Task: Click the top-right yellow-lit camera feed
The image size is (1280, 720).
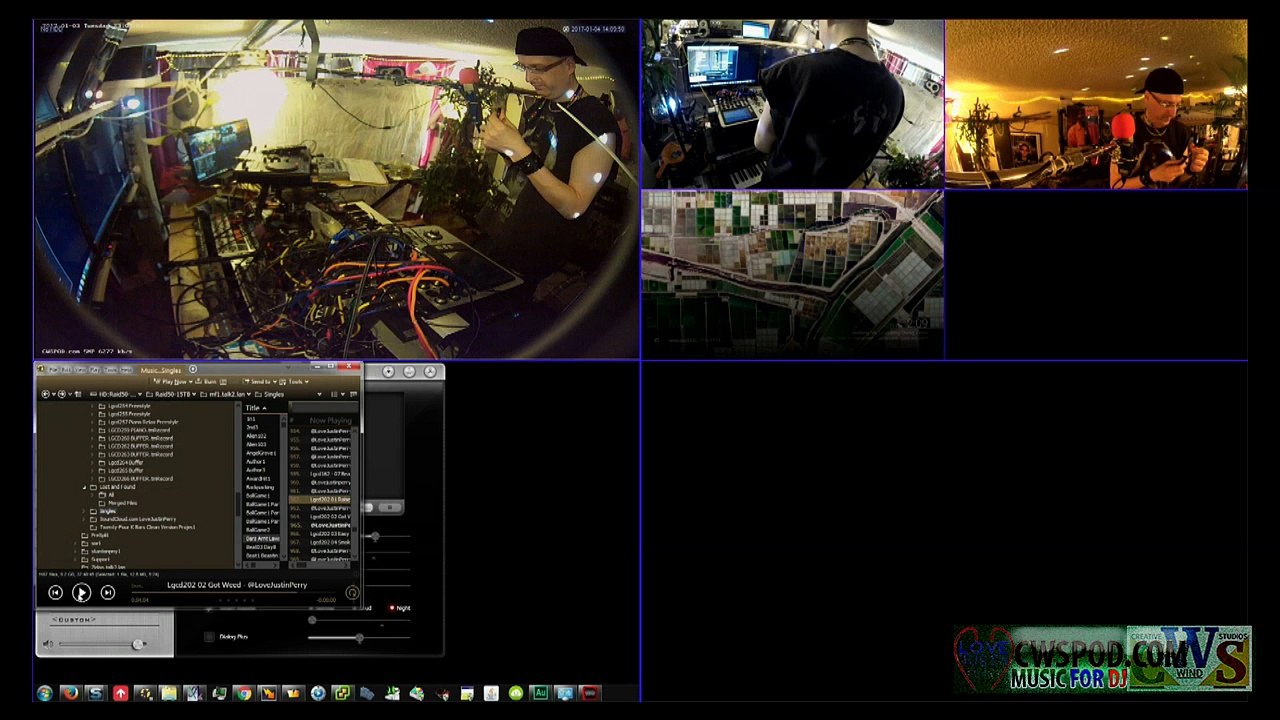Action: (x=1096, y=104)
